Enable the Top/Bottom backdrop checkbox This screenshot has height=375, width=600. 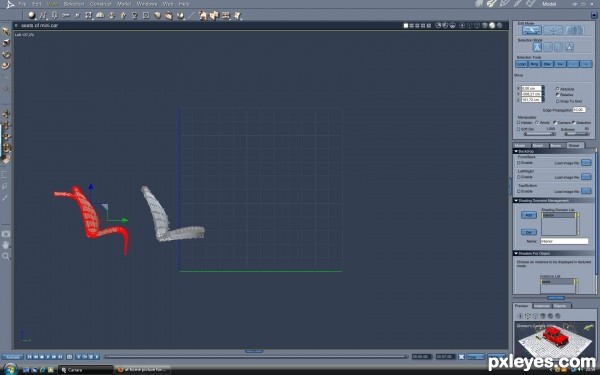[x=519, y=191]
